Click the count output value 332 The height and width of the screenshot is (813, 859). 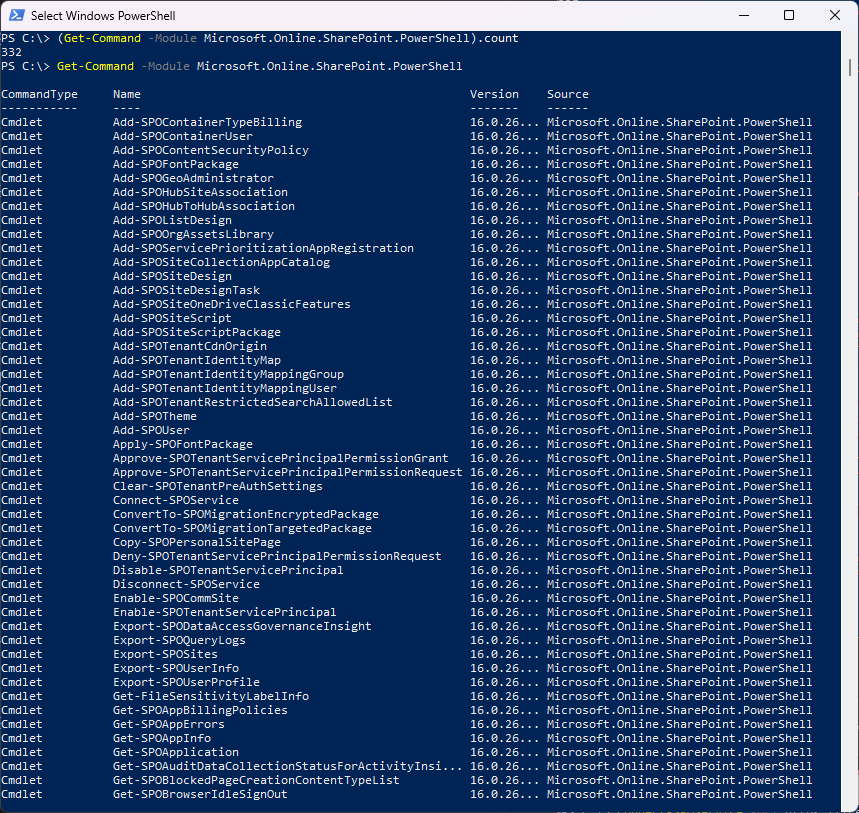click(12, 52)
